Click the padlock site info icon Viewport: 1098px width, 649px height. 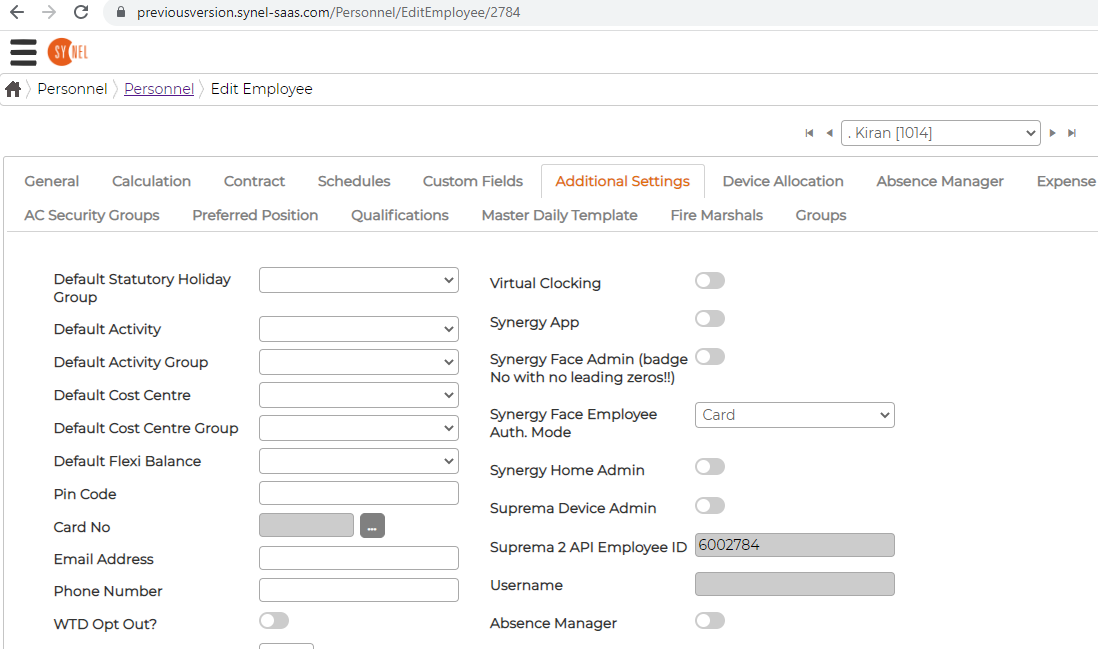tap(120, 12)
